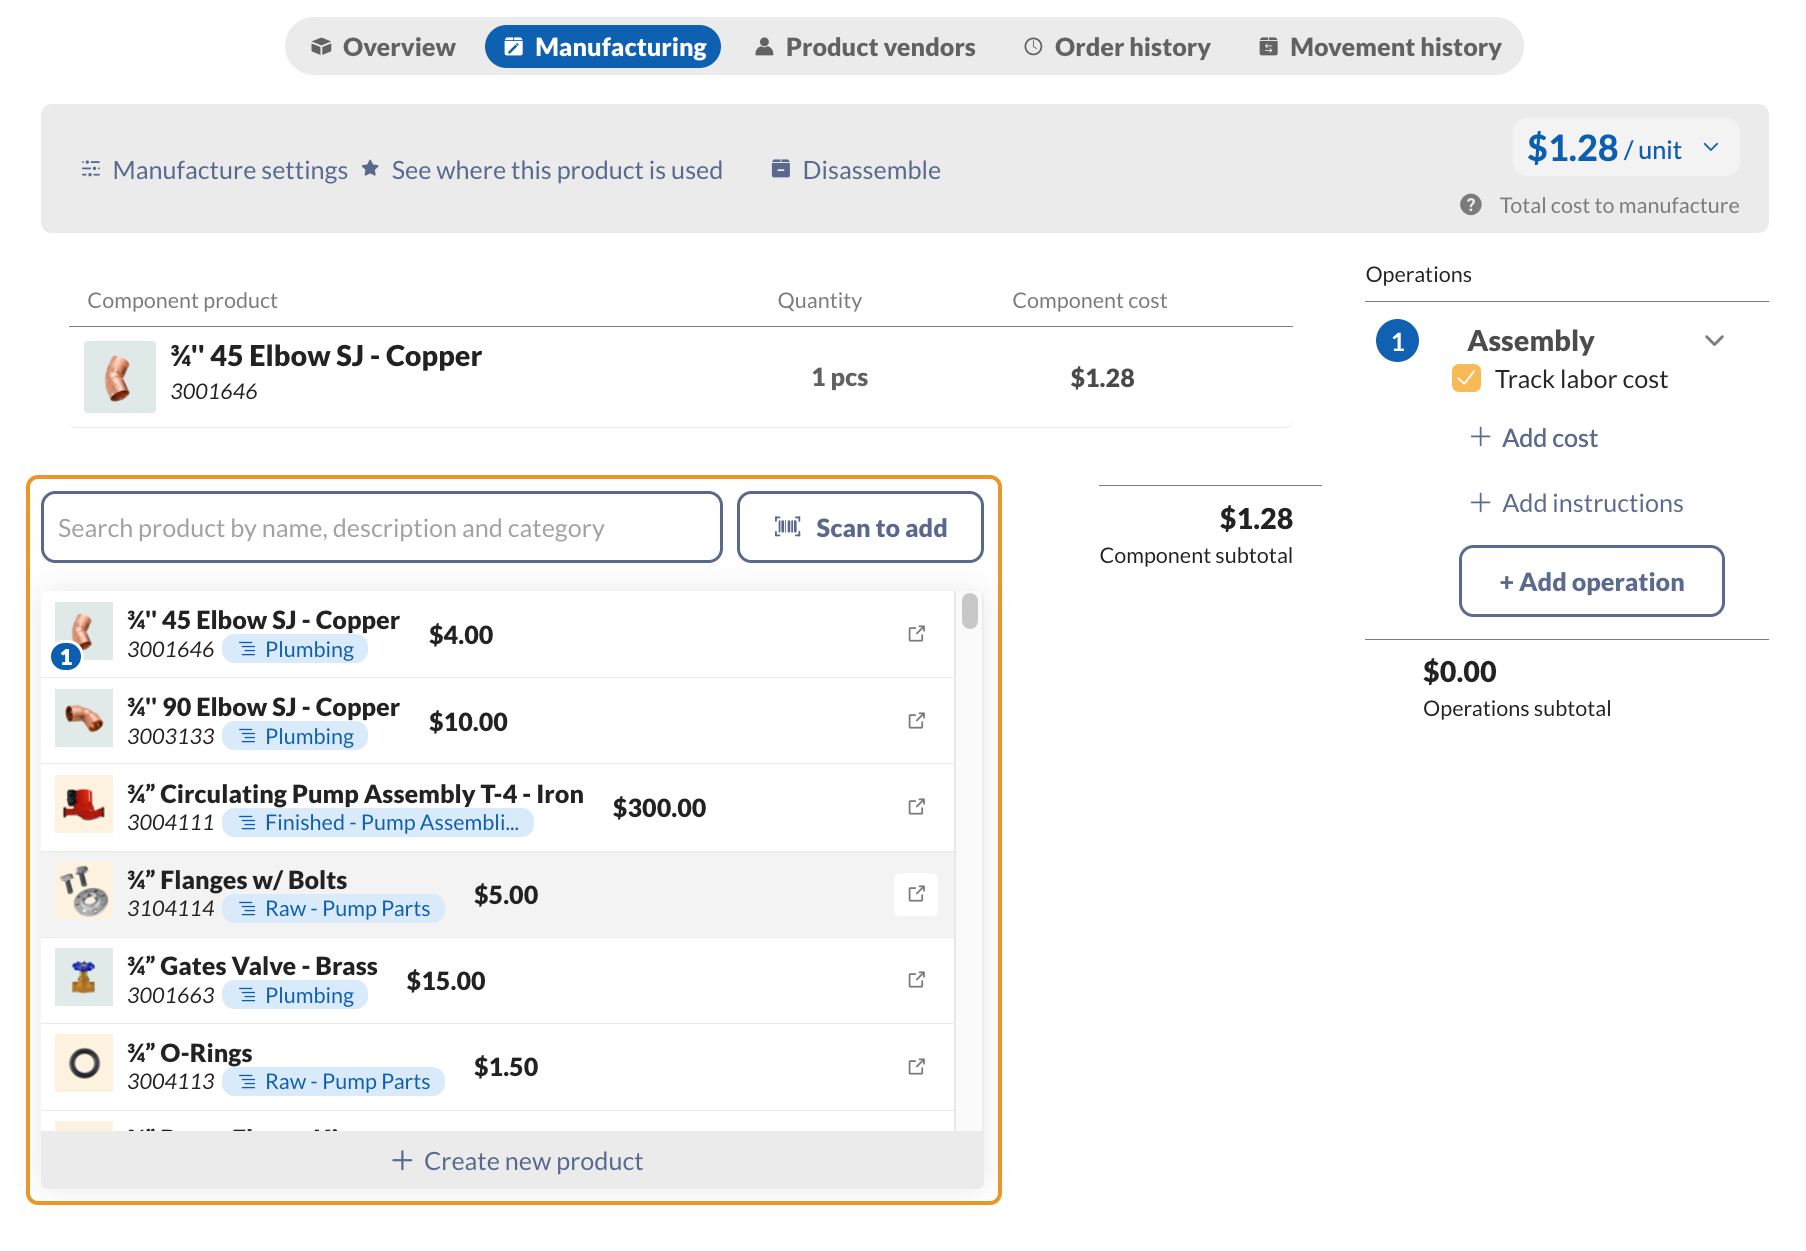Open external link for ¾" 90 Elbow SJ
The width and height of the screenshot is (1806, 1251).
click(916, 720)
